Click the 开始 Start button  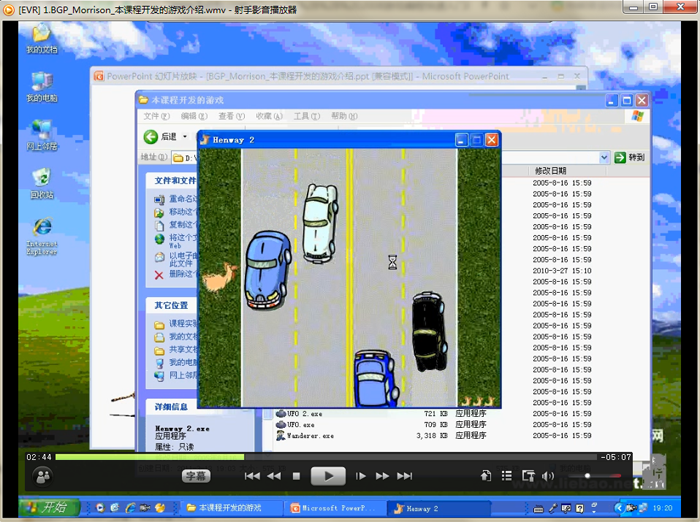45,508
